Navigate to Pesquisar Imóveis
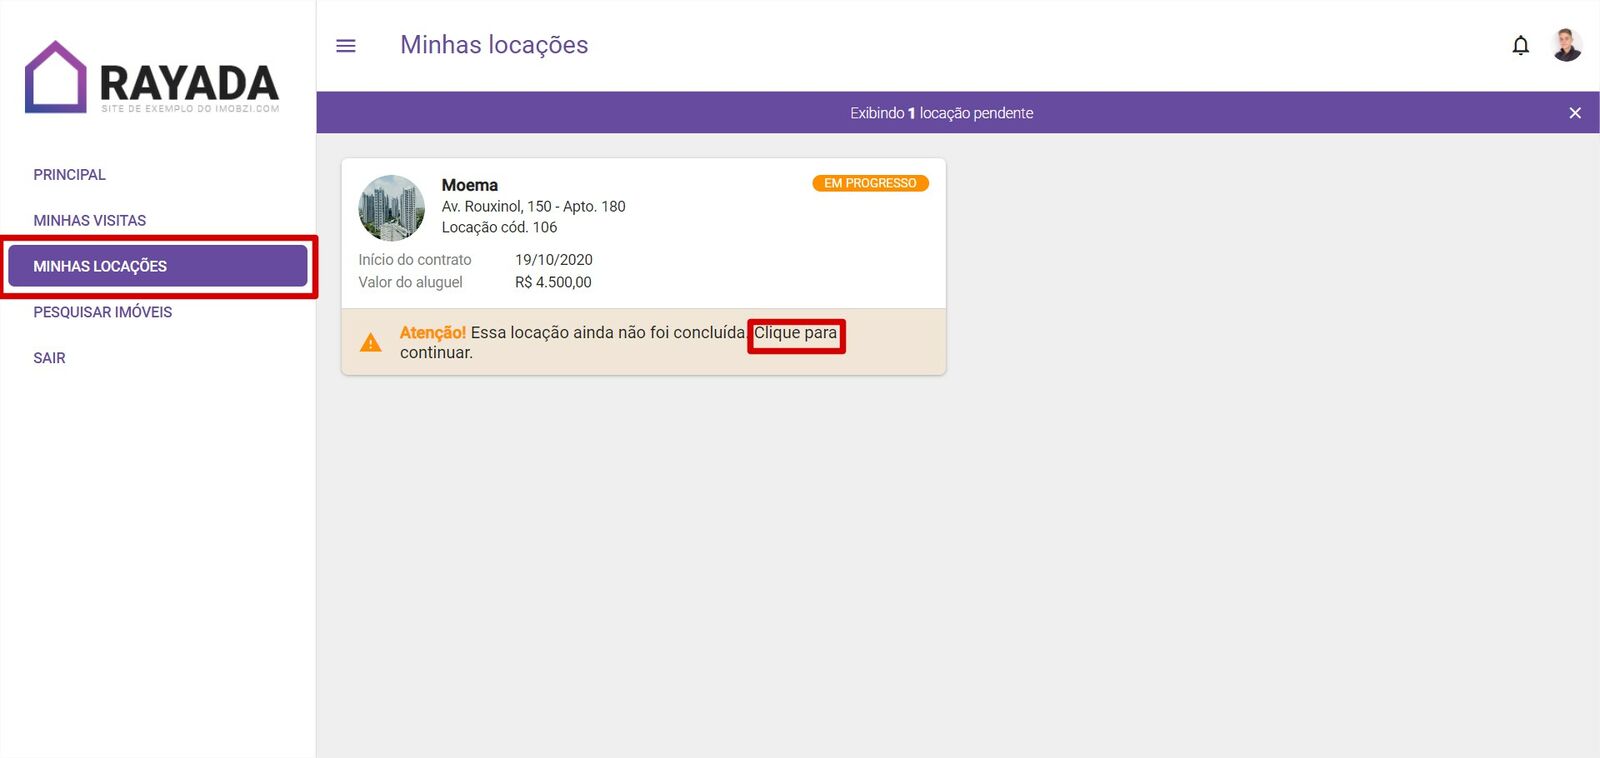The image size is (1600, 758). pos(103,312)
